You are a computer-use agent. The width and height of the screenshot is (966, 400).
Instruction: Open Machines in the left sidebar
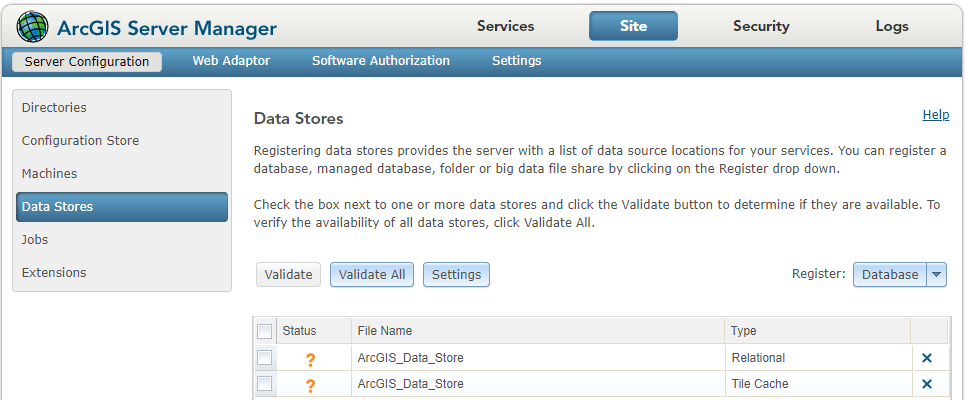coord(49,174)
